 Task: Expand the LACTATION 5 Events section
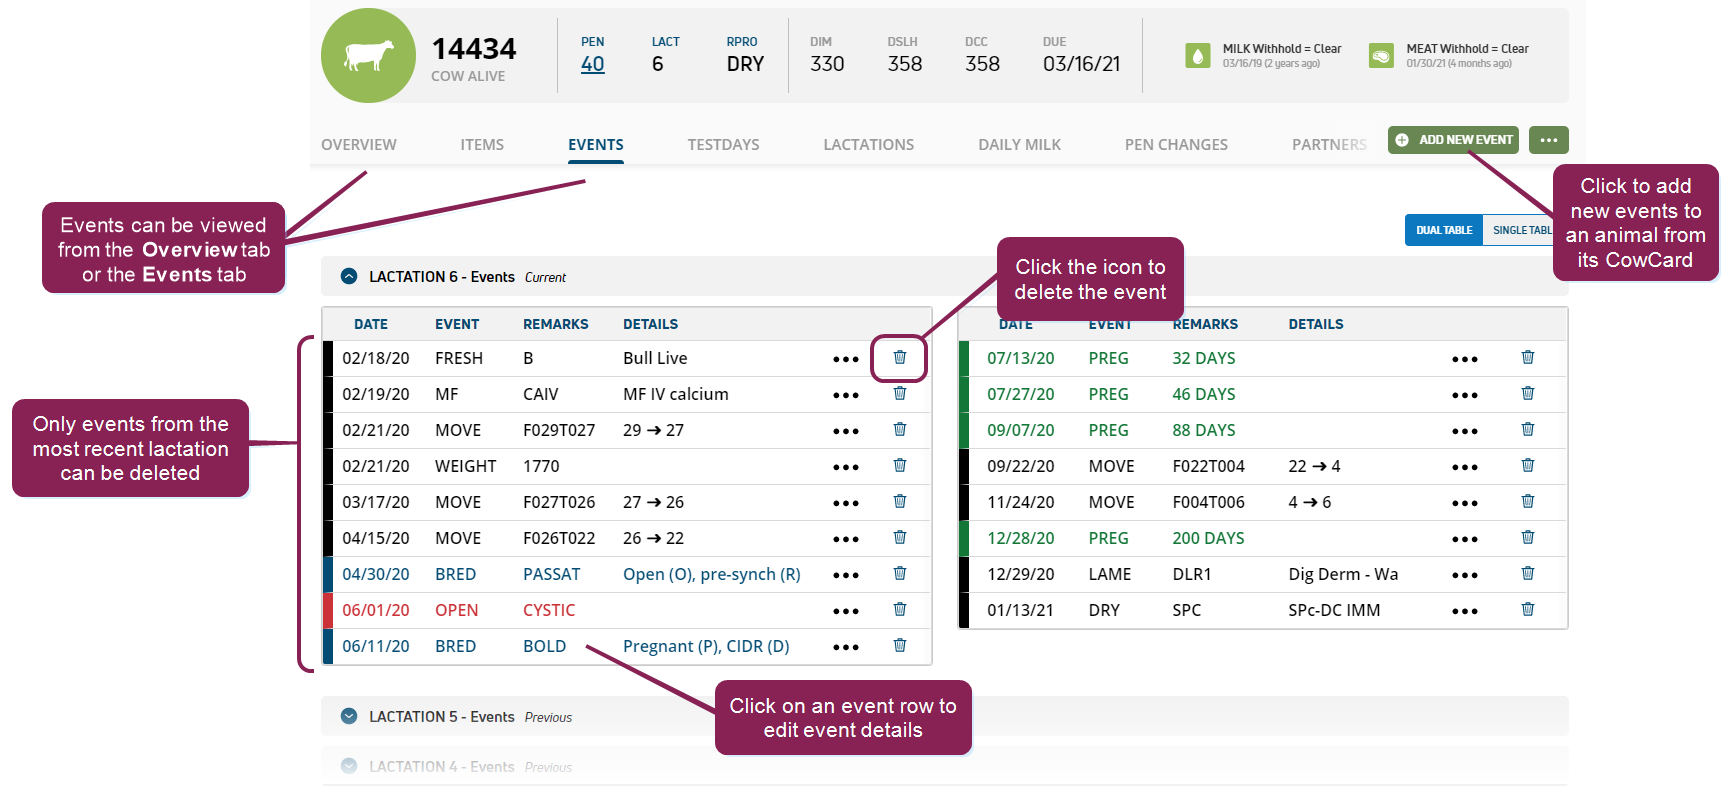349,717
